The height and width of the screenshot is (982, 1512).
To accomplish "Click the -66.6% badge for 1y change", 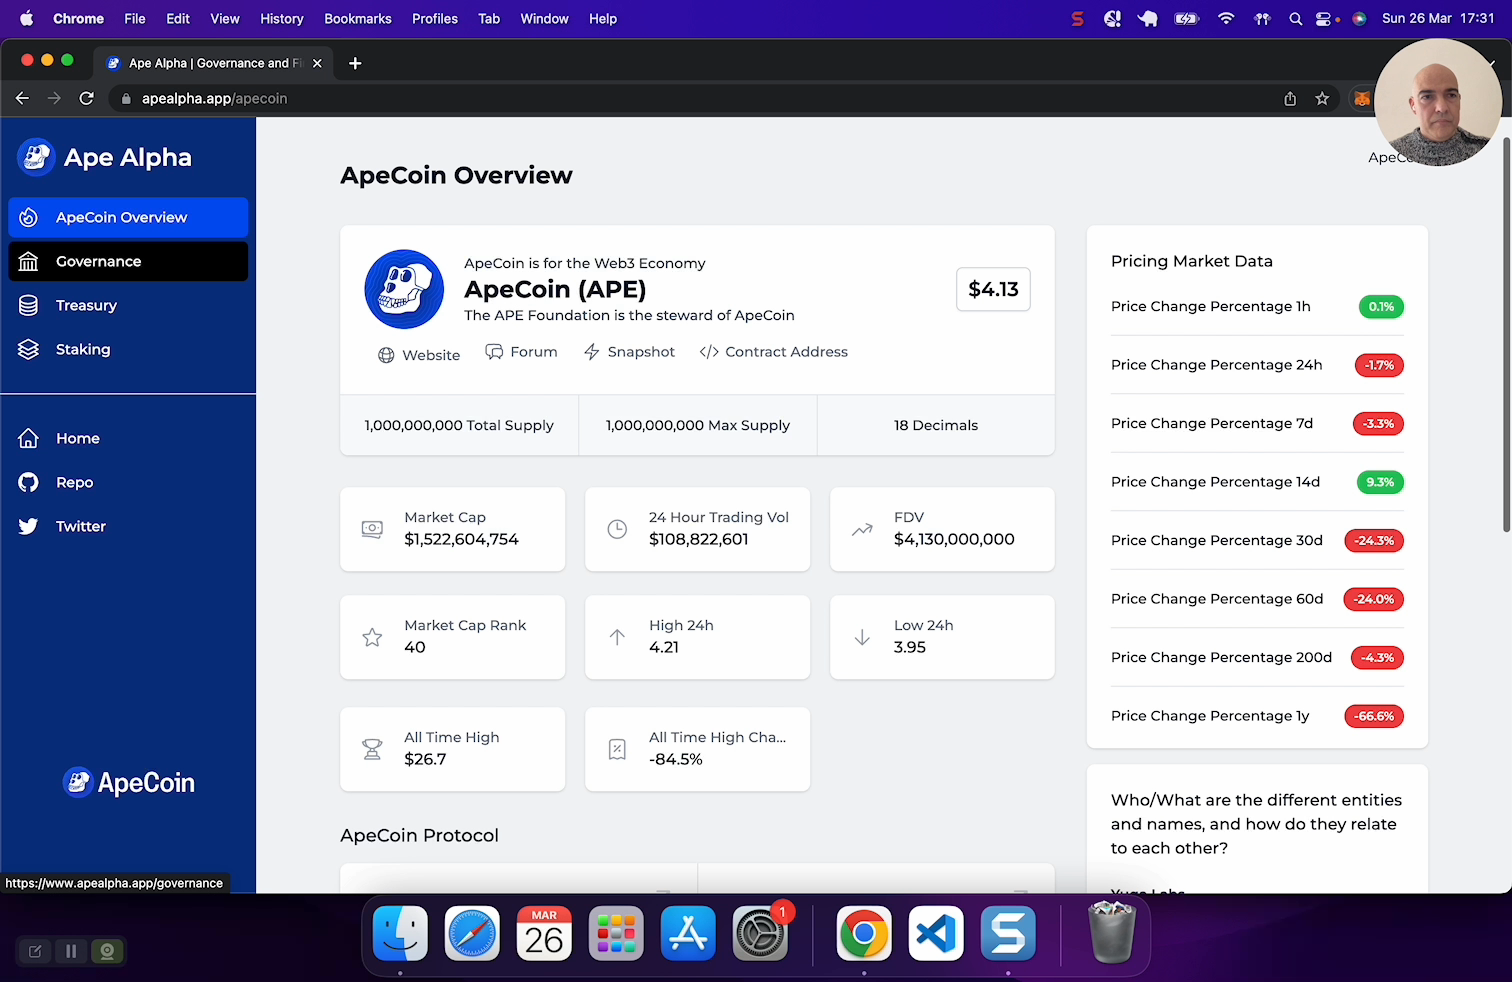I will pyautogui.click(x=1374, y=716).
